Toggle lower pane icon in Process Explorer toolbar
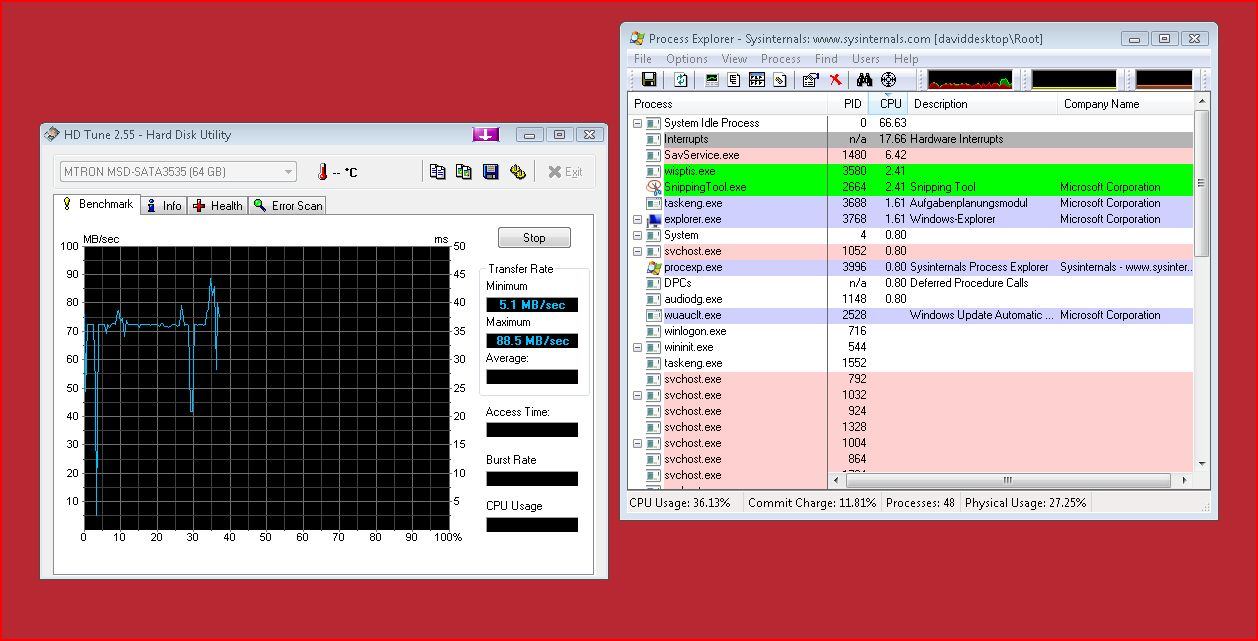This screenshot has width=1258, height=641. coord(757,80)
